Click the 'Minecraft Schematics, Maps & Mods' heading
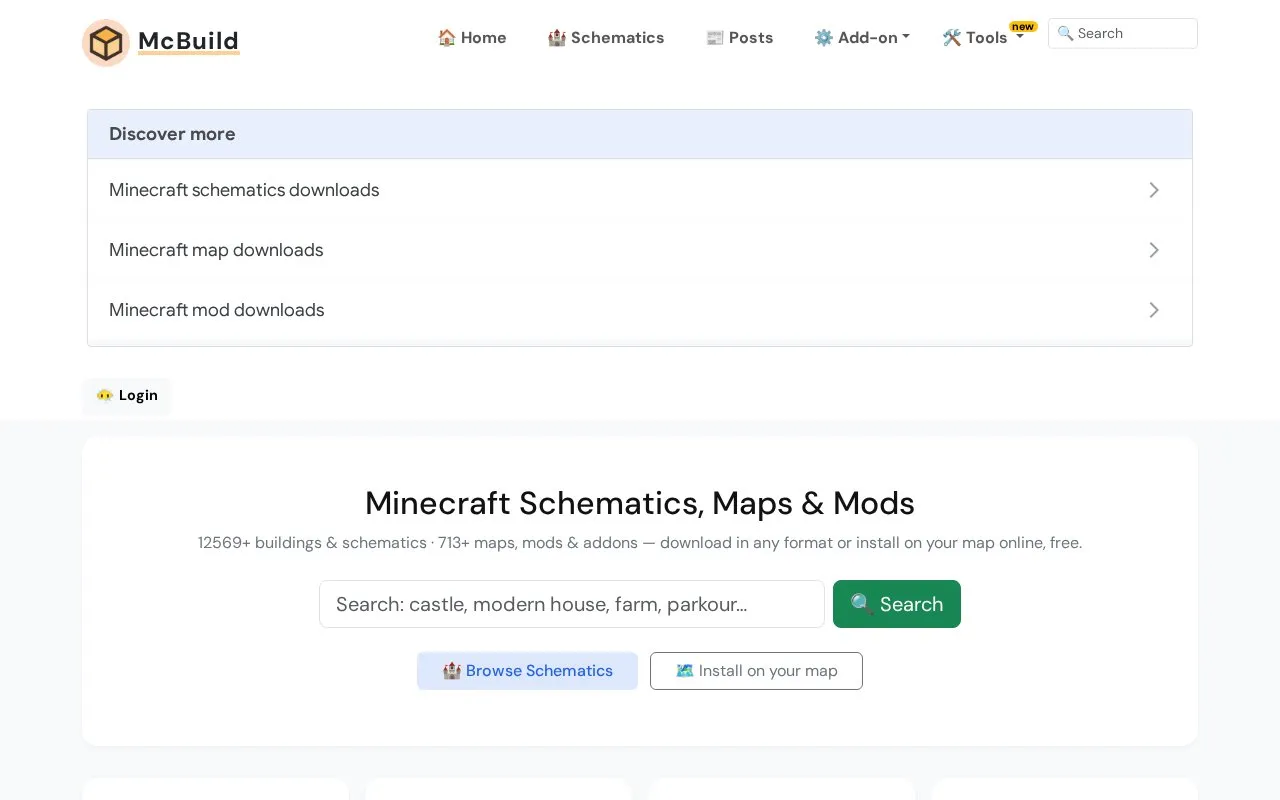Viewport: 1280px width, 800px height. pos(640,503)
